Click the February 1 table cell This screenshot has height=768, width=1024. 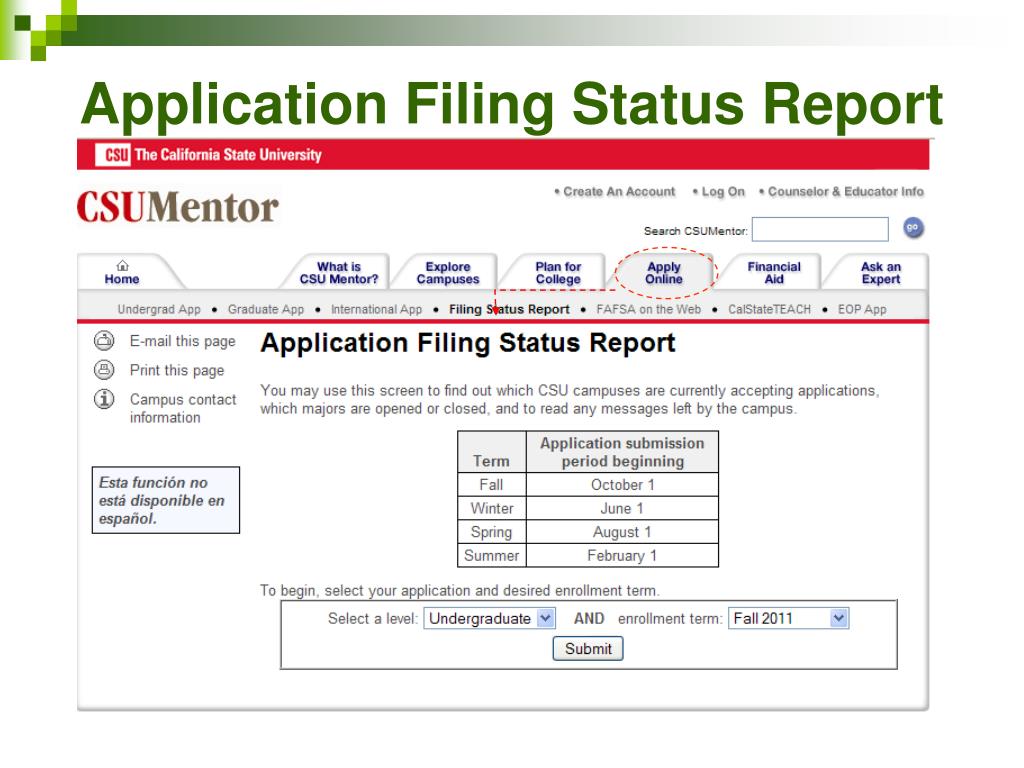point(622,555)
